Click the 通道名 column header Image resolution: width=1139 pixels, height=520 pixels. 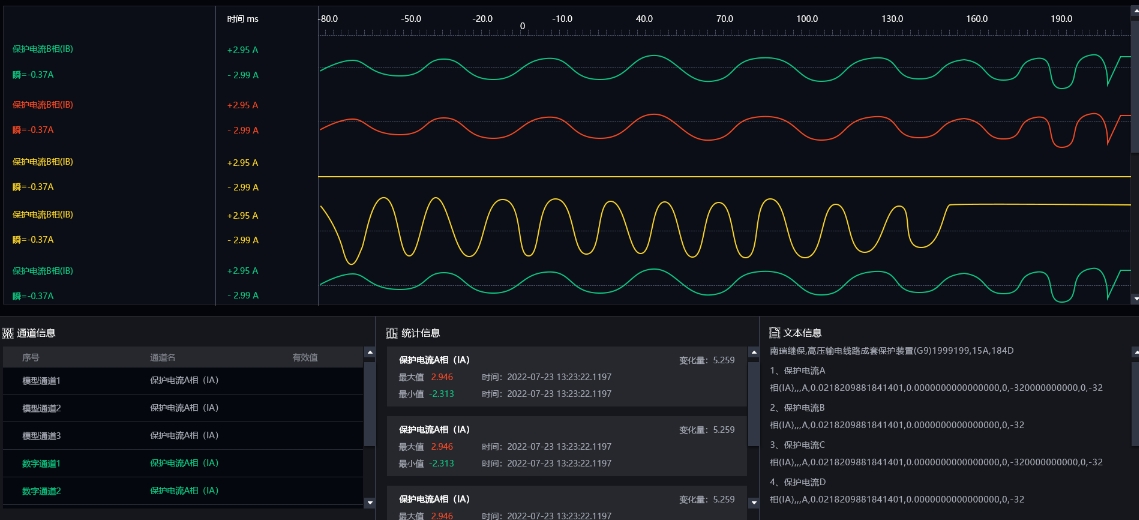point(163,357)
